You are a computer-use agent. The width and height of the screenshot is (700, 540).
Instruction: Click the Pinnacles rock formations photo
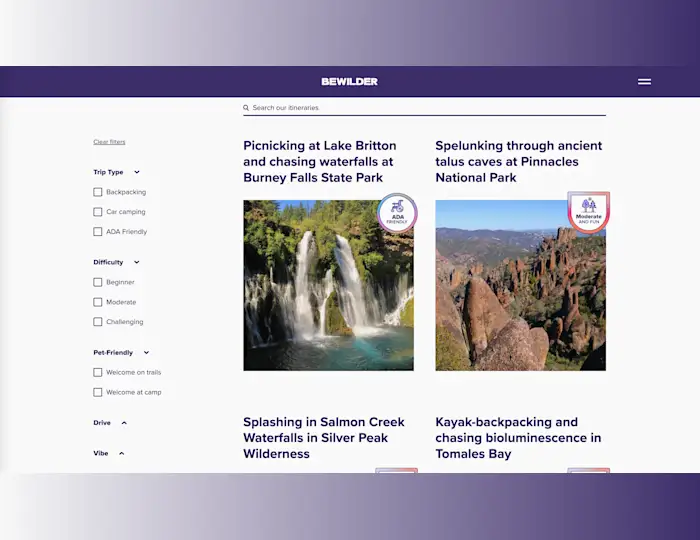click(521, 285)
